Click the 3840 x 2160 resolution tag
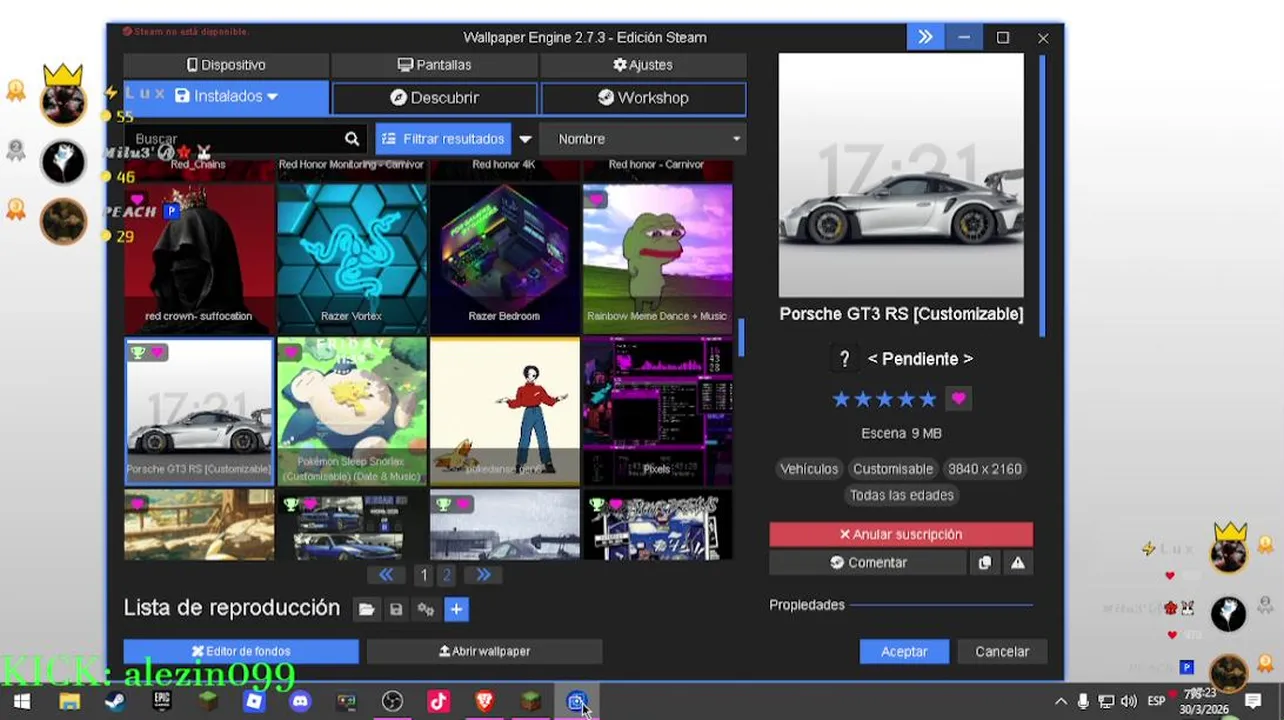1284x720 pixels. pyautogui.click(x=985, y=469)
